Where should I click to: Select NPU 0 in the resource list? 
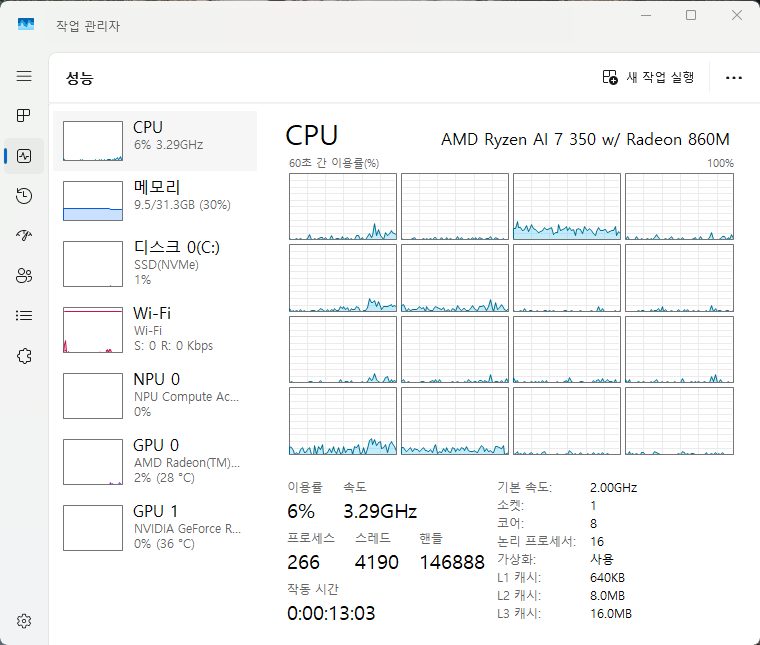coord(155,395)
